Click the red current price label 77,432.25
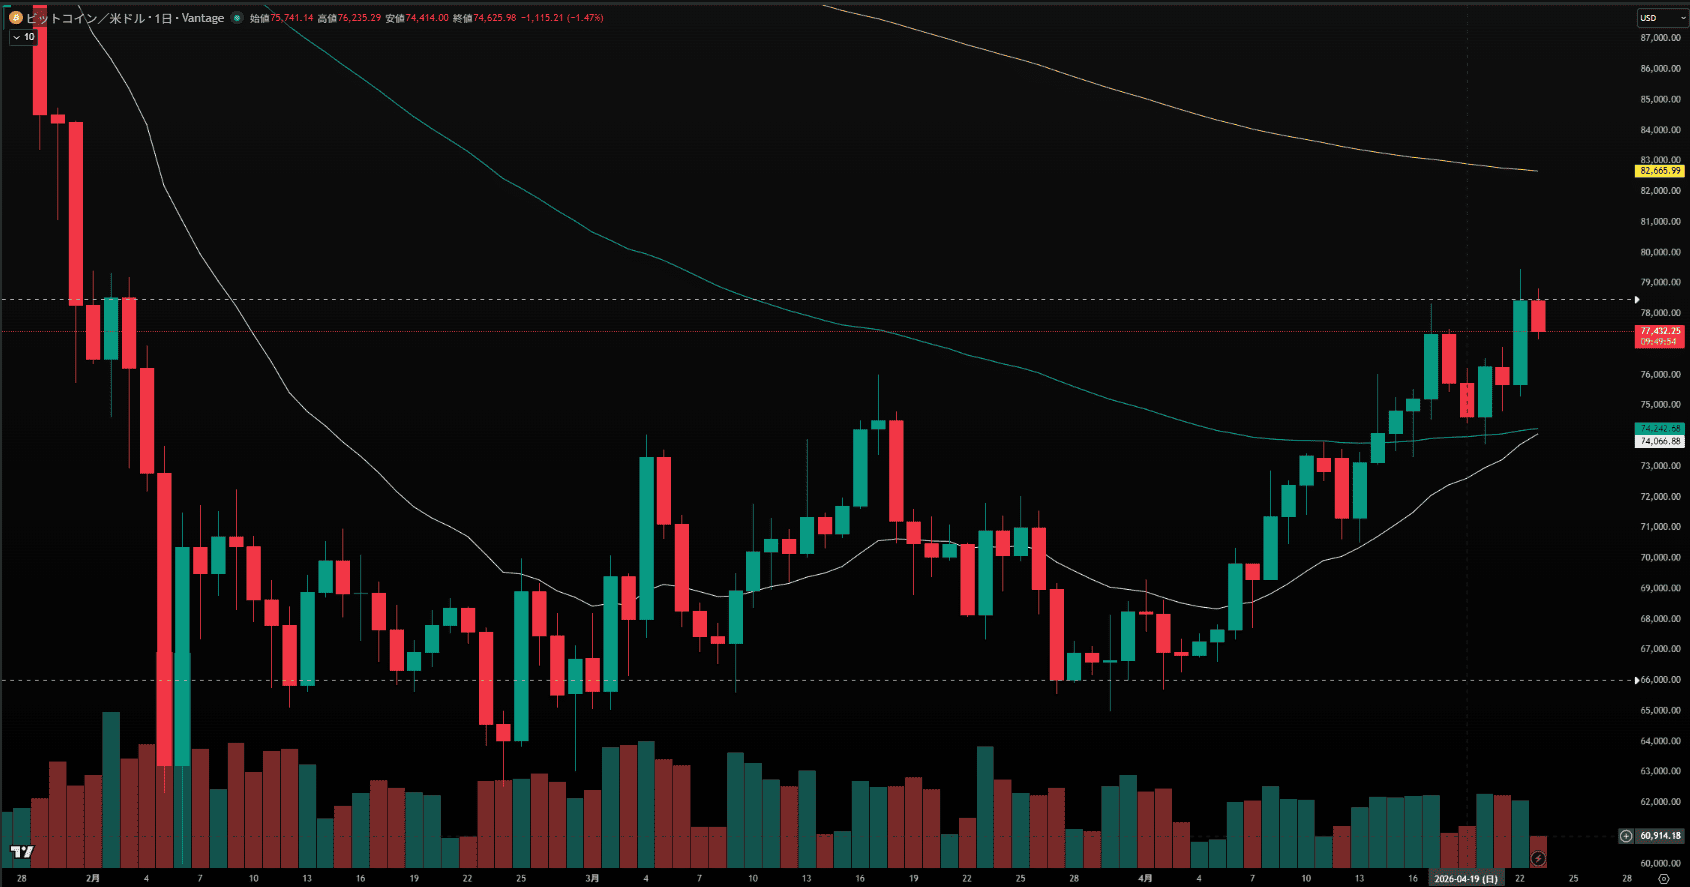 pos(1660,331)
